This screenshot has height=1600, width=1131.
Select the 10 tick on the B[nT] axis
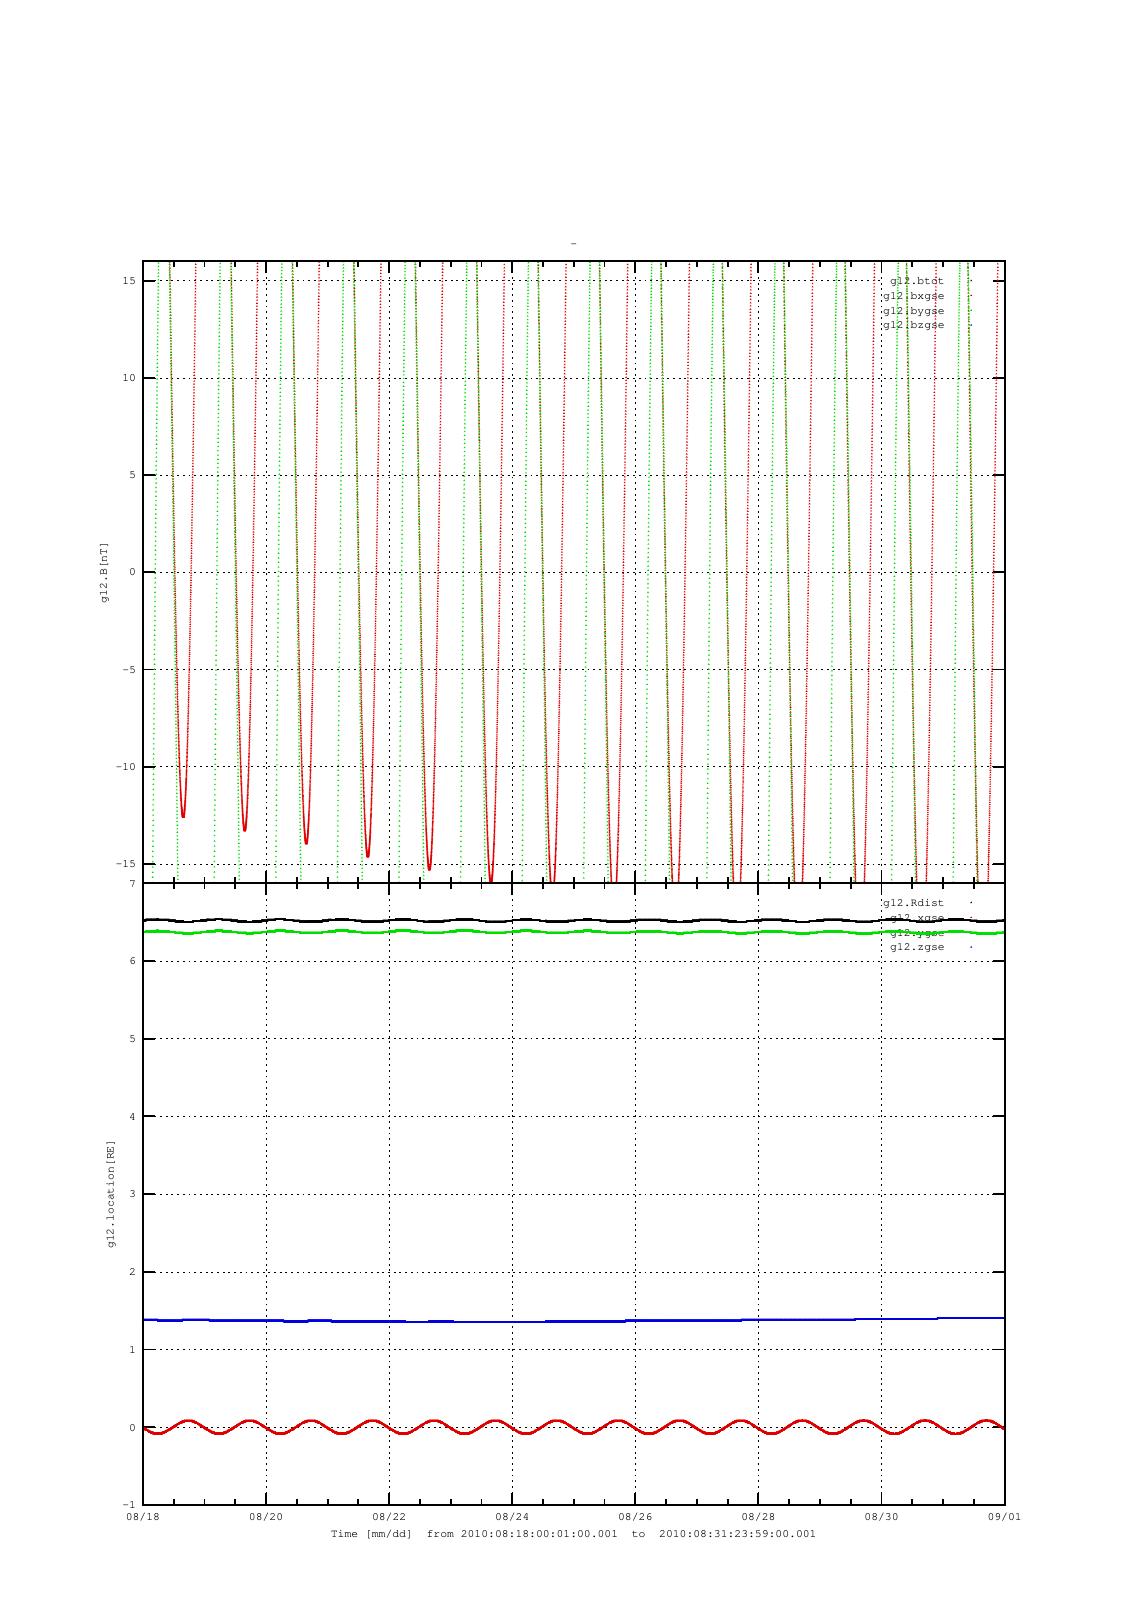129,378
